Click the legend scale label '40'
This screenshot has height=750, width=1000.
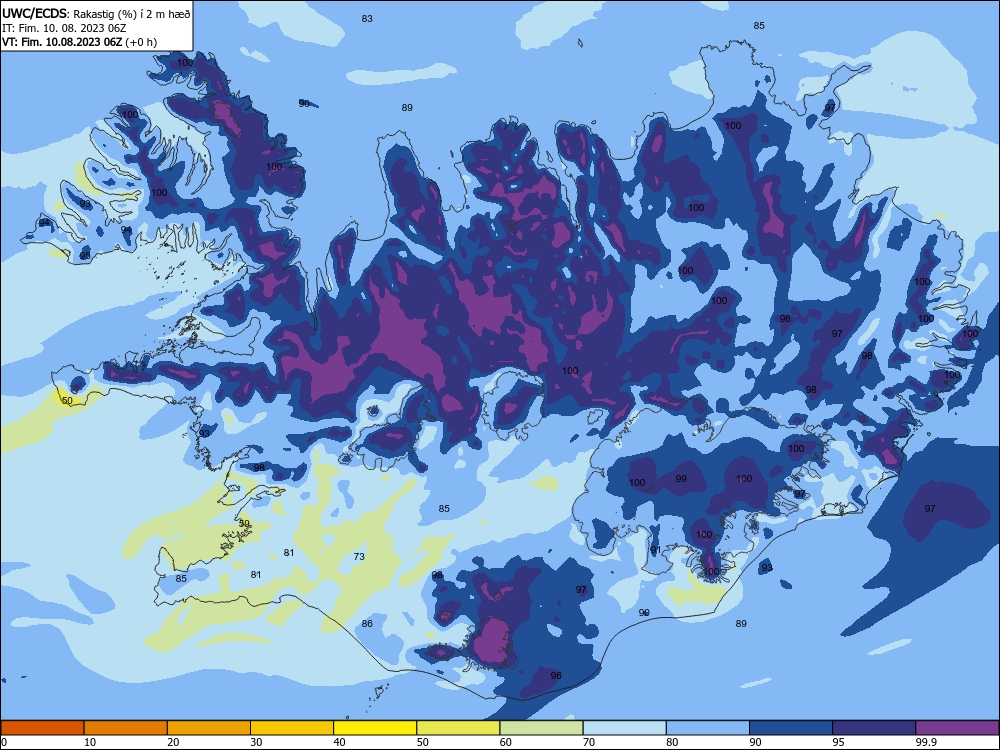[x=339, y=742]
